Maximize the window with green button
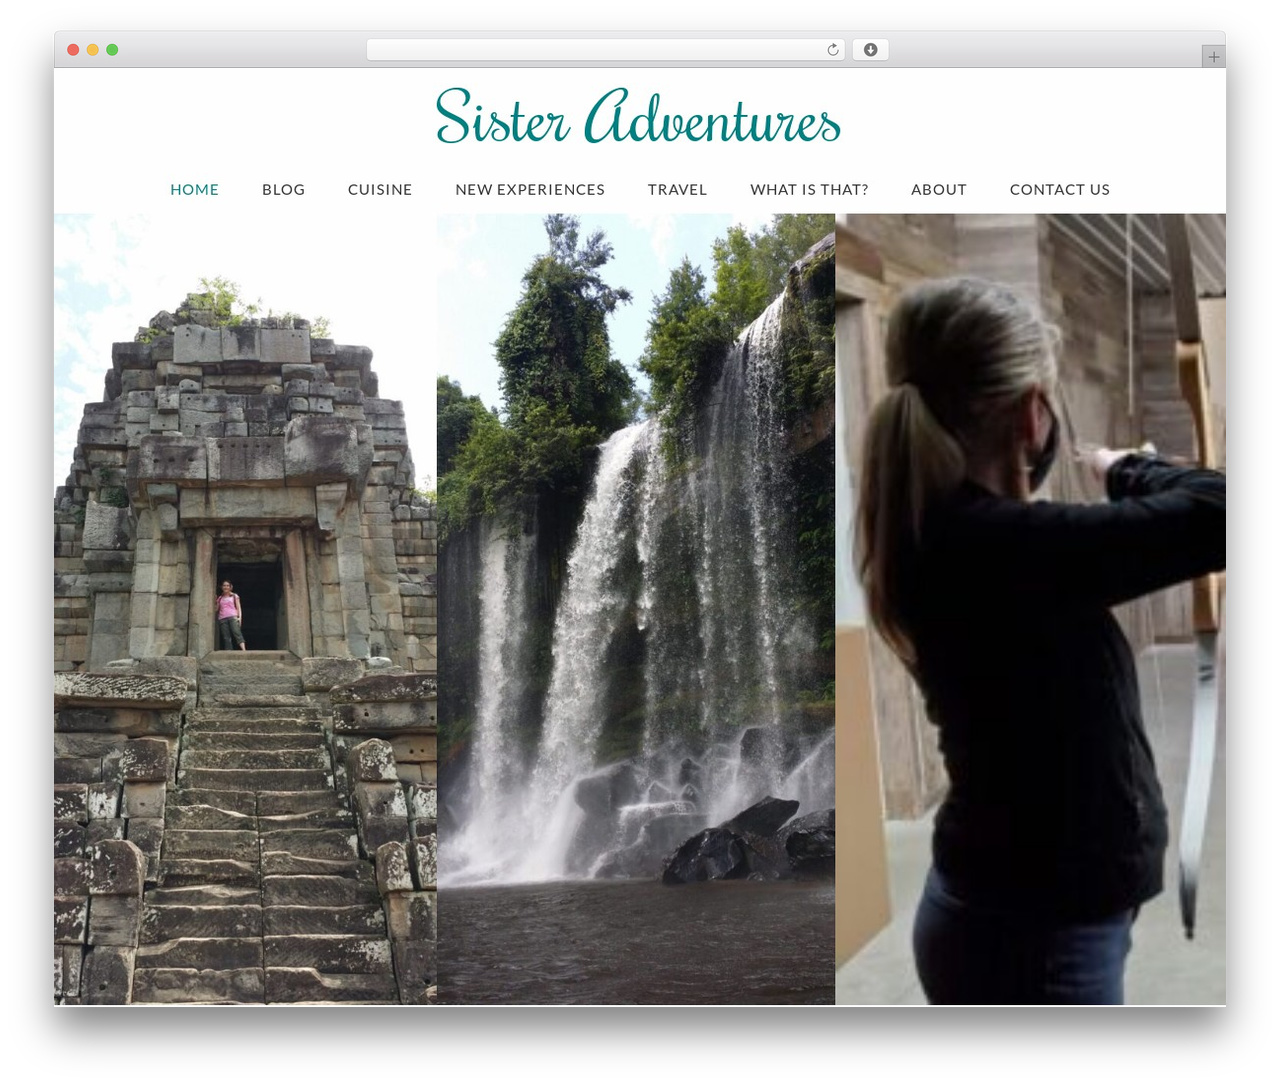The image size is (1280, 1084). point(112,50)
